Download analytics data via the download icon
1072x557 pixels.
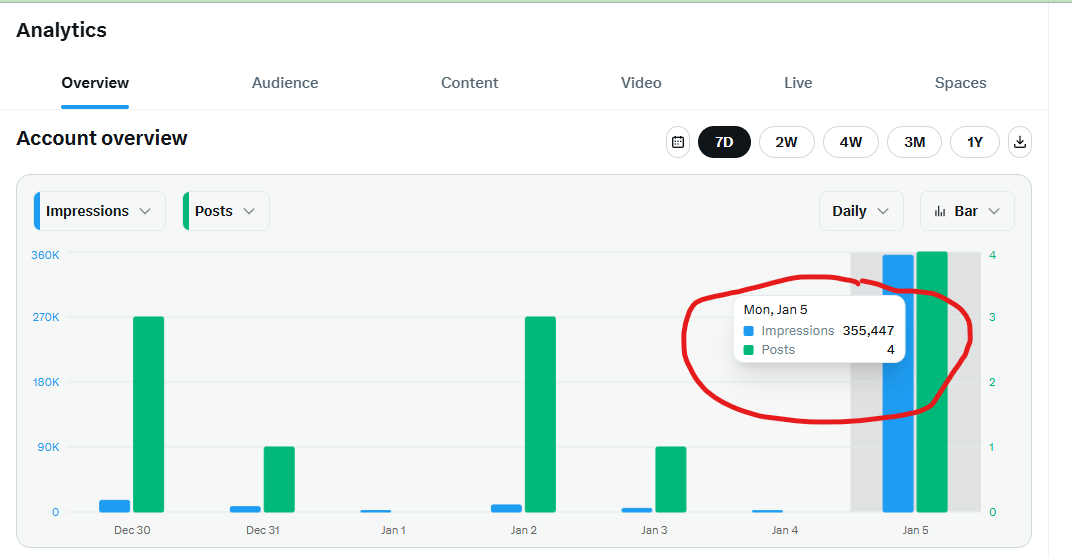[x=1019, y=142]
